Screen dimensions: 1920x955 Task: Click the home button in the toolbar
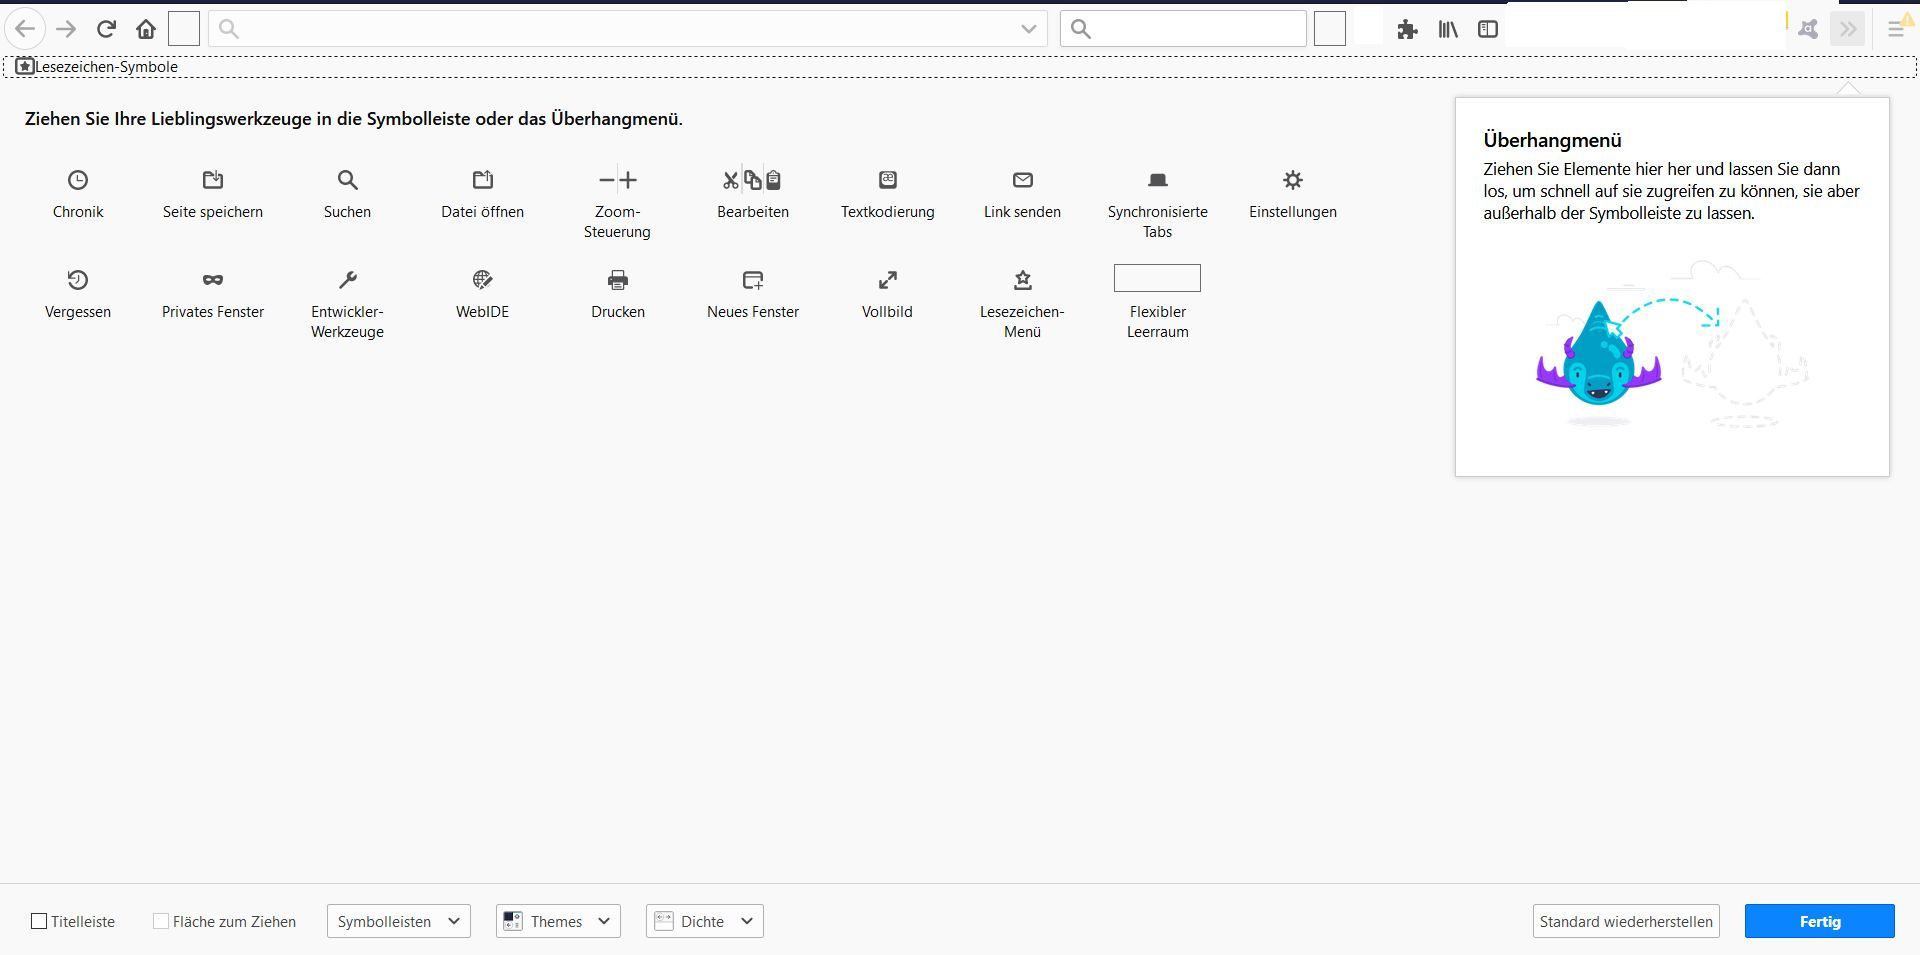[x=146, y=29]
